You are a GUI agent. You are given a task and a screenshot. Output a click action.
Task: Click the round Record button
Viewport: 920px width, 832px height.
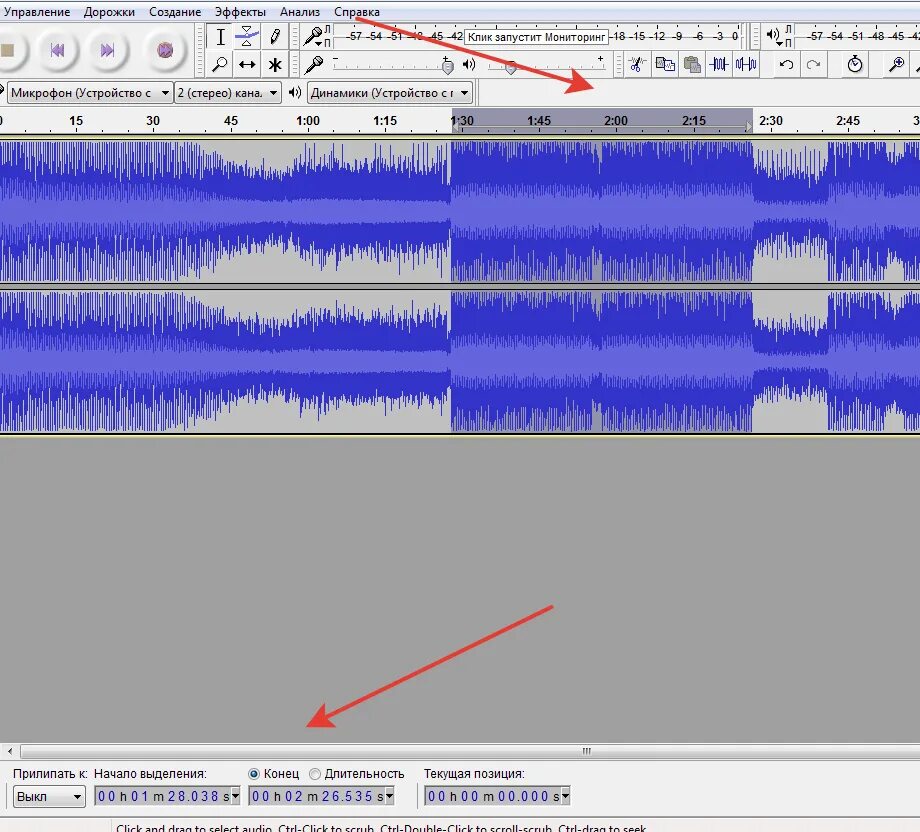tap(165, 50)
